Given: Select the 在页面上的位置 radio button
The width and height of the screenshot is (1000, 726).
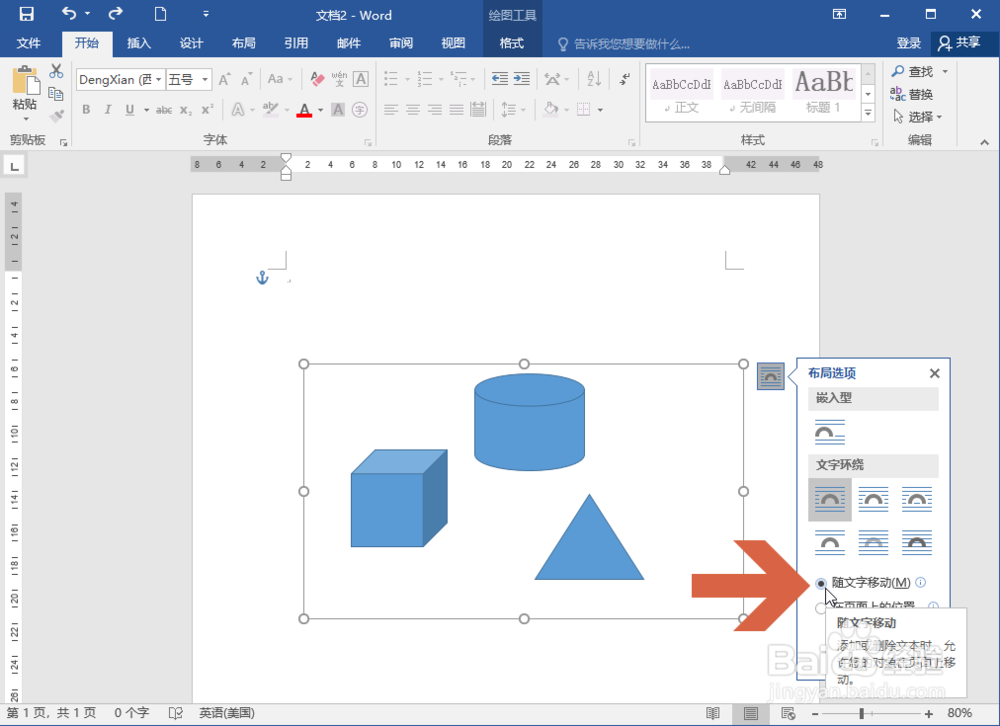Looking at the screenshot, I should (820, 606).
